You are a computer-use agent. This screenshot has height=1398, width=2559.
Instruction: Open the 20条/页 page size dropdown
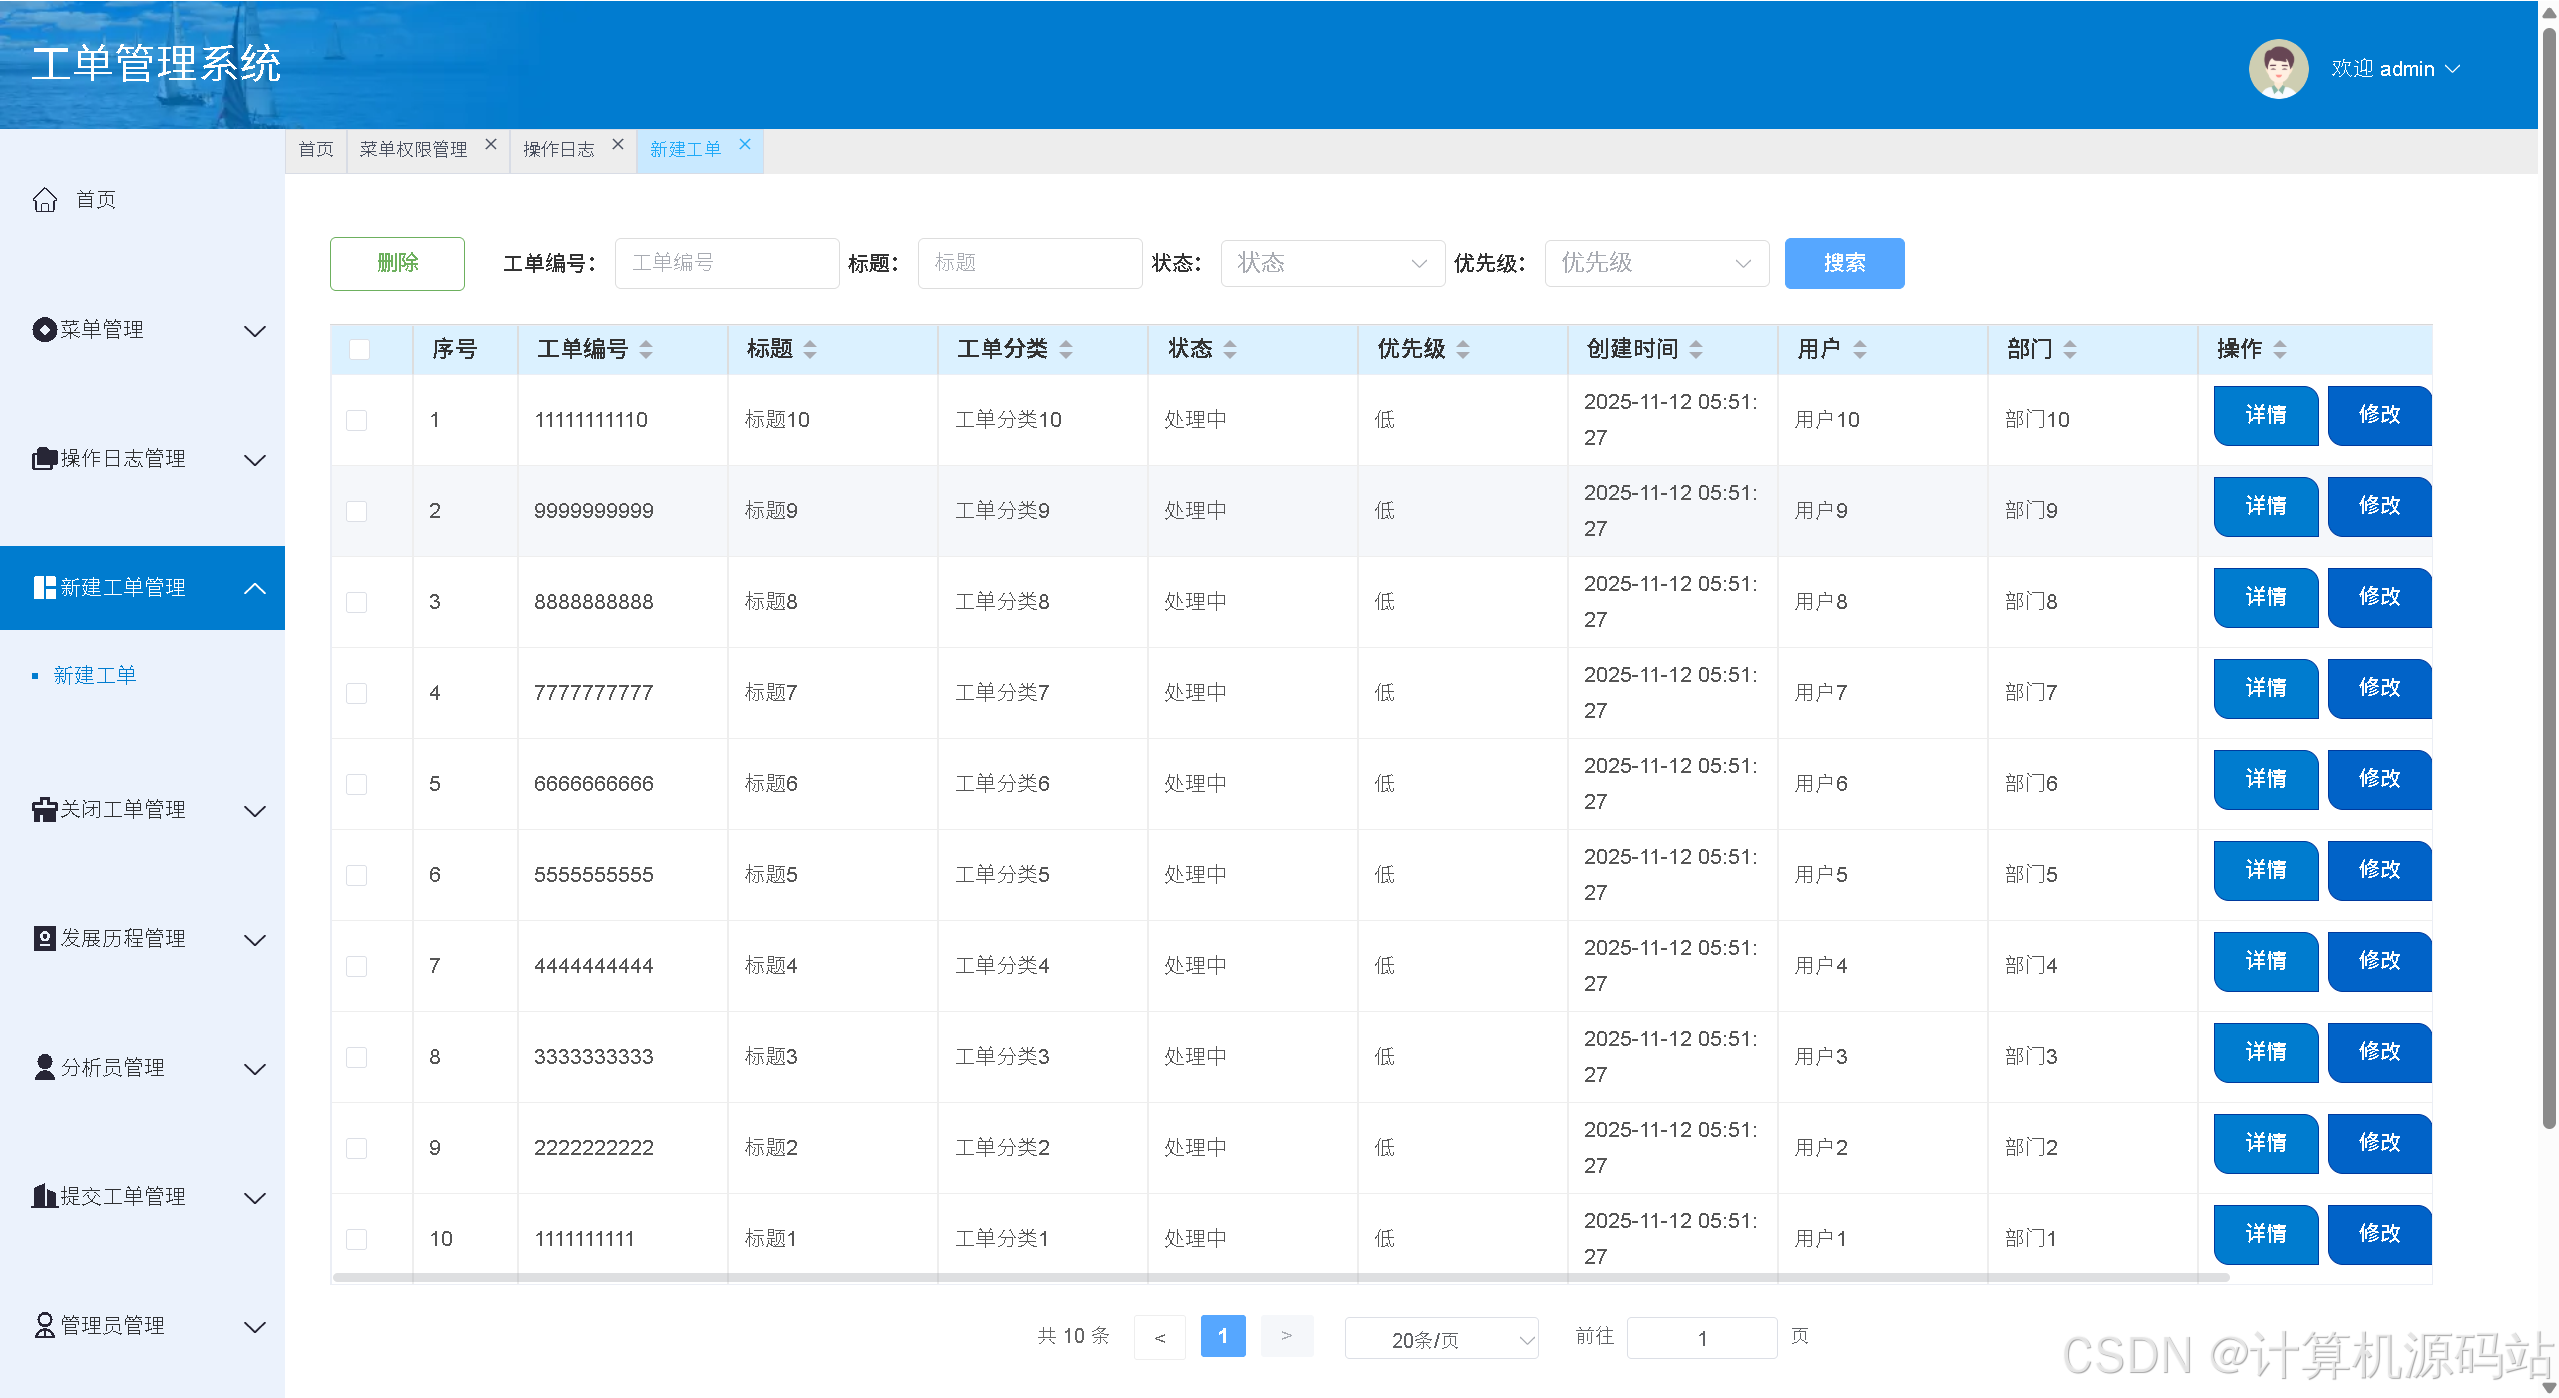pos(1440,1338)
